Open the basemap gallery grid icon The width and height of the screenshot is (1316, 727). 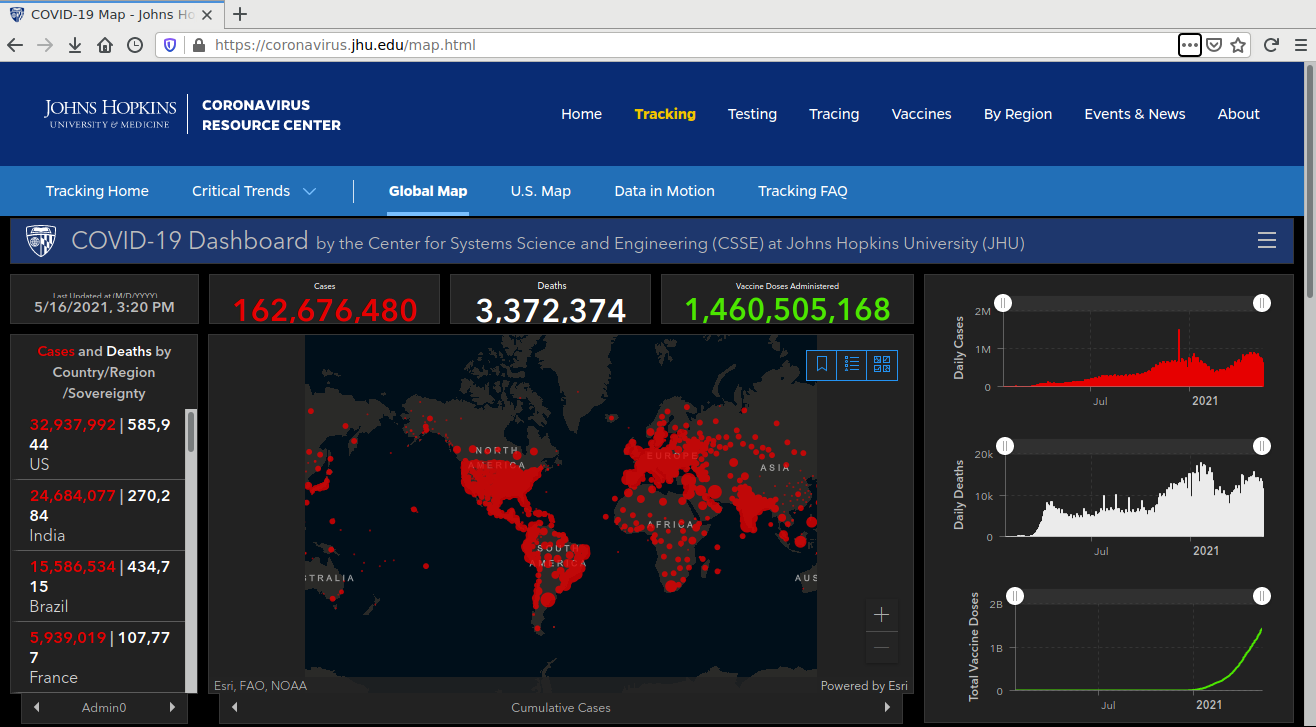point(882,364)
